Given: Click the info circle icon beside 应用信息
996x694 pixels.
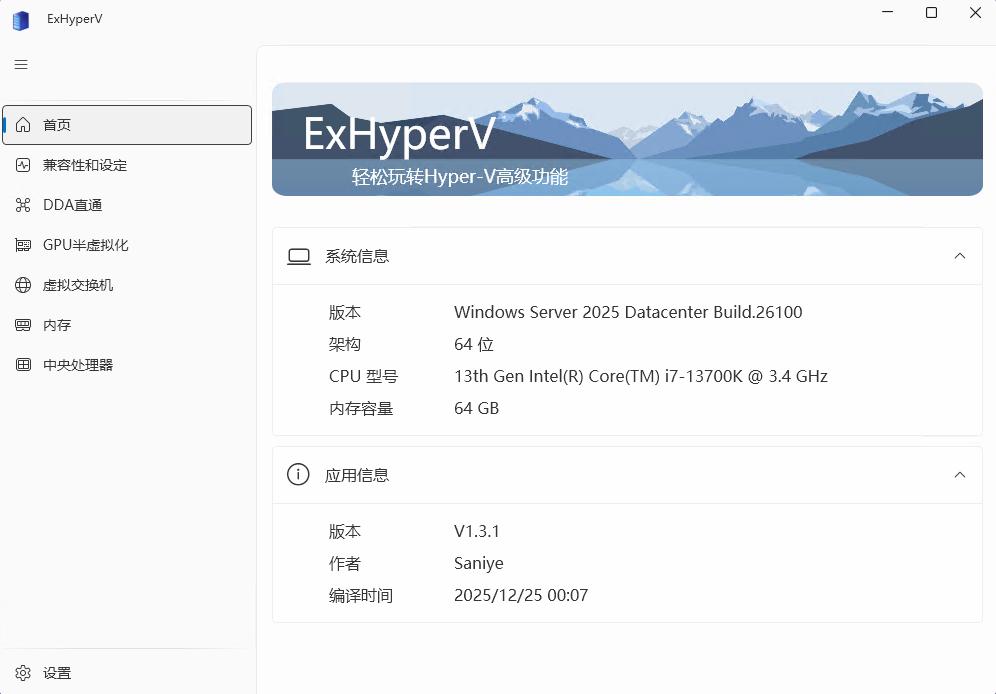Looking at the screenshot, I should tap(298, 475).
